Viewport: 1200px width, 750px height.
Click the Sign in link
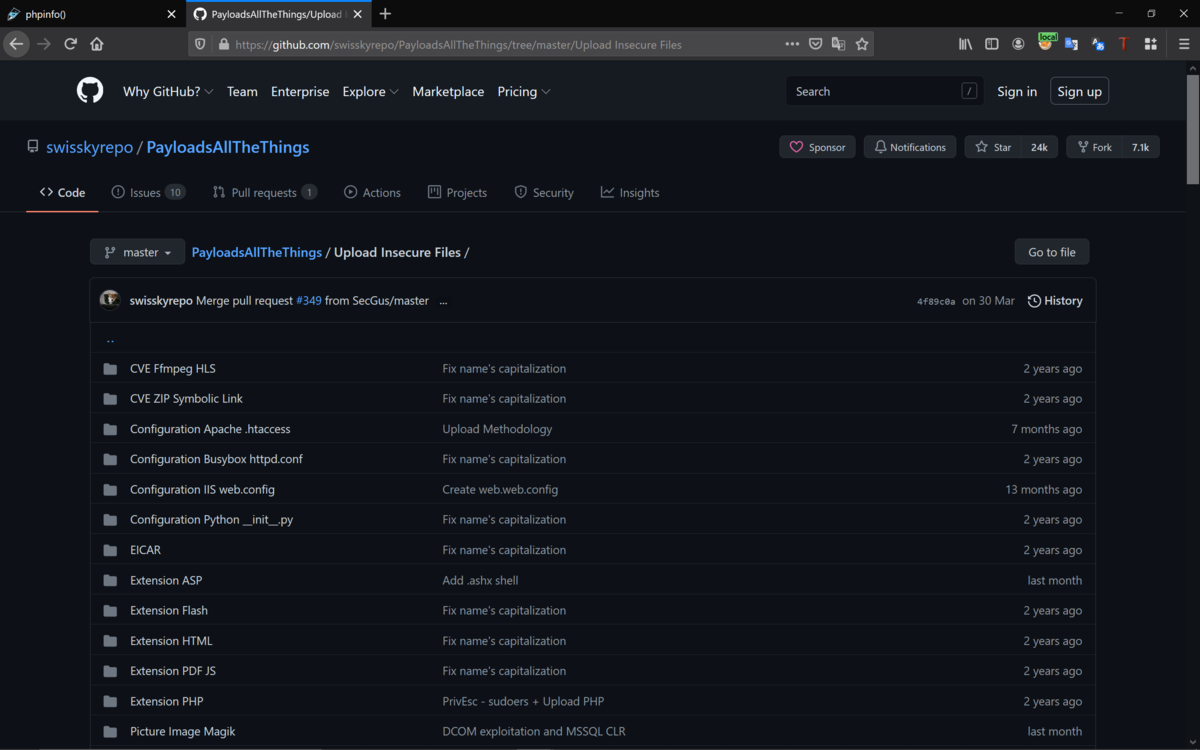point(1017,91)
